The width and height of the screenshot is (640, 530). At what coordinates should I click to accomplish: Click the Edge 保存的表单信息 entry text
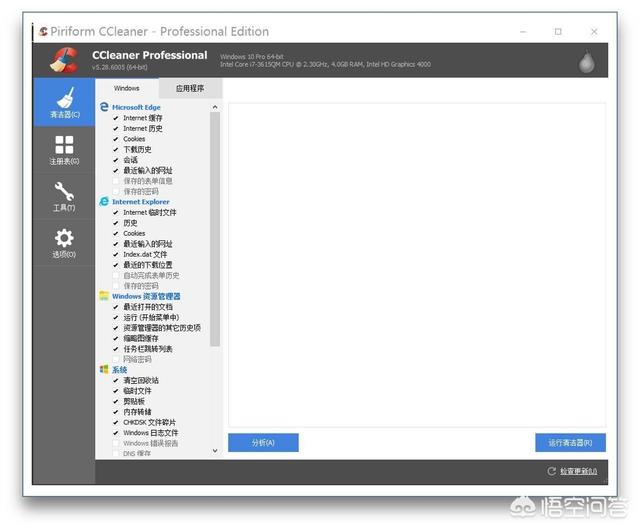[148, 181]
